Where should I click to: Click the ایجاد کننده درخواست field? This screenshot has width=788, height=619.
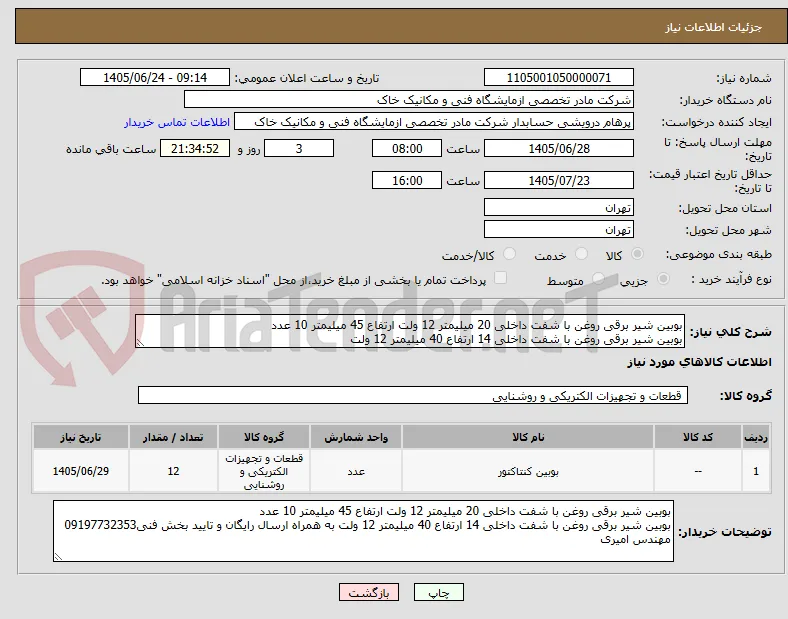point(434,122)
